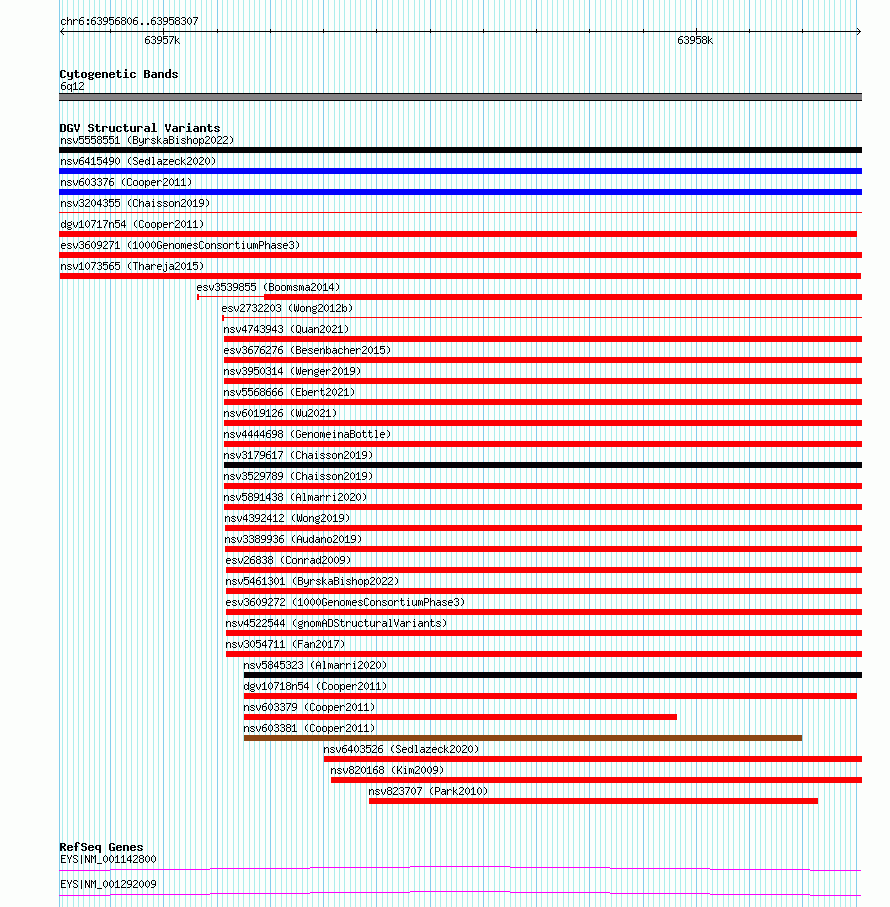The height and width of the screenshot is (907, 890).
Task: Click the red bar under nsv823707
Action: [x=594, y=801]
